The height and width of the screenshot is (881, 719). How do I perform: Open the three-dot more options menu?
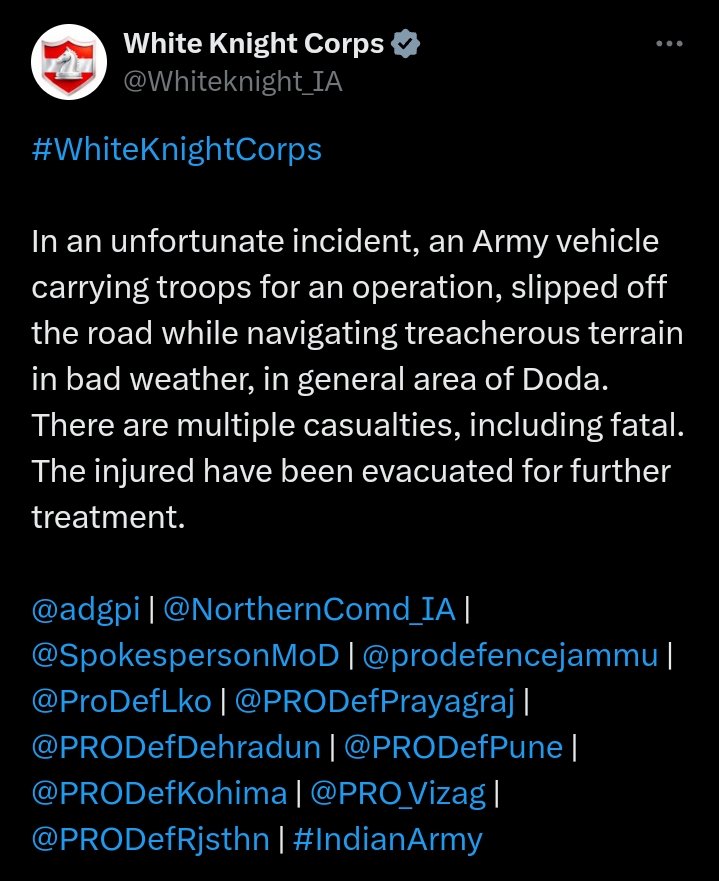tap(669, 44)
